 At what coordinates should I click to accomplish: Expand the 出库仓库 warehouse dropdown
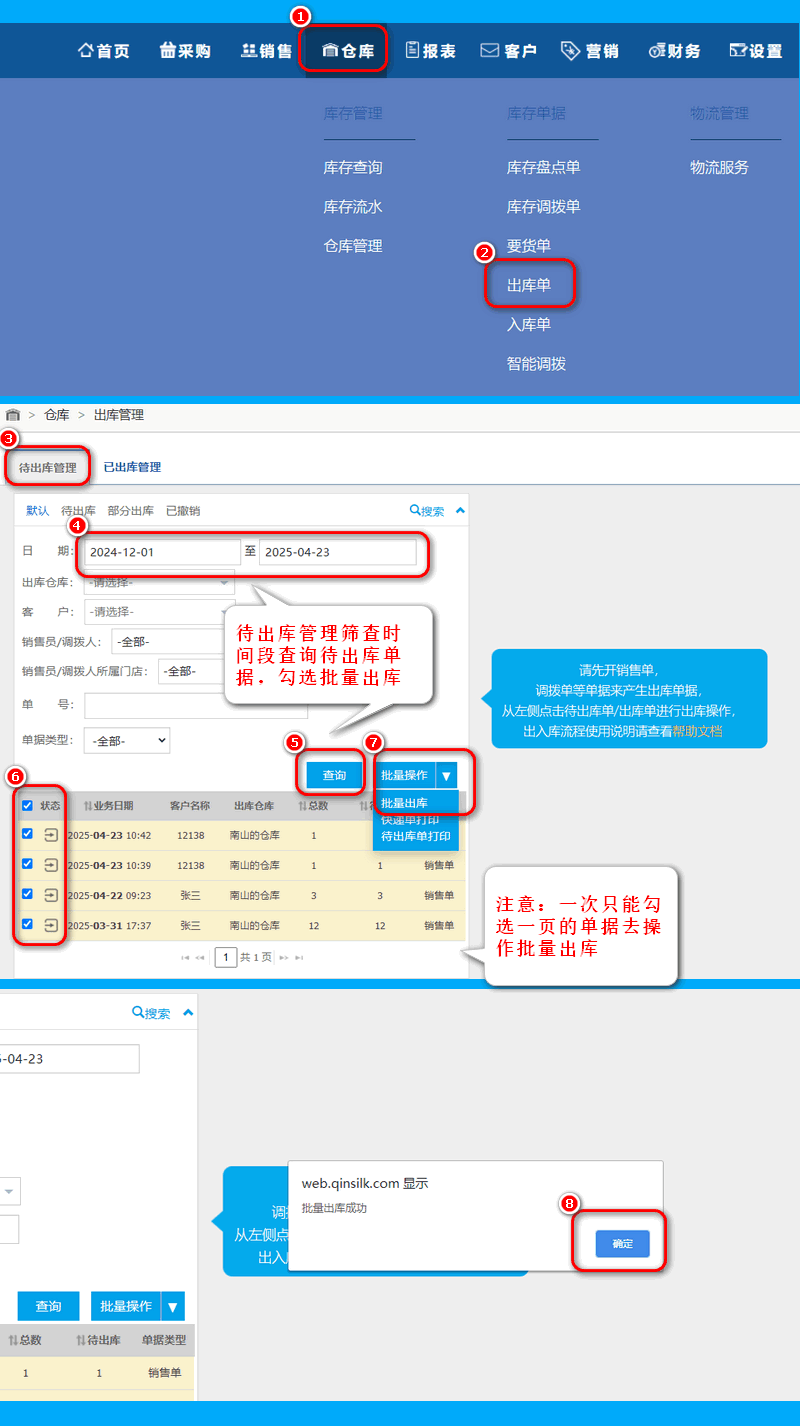pyautogui.click(x=160, y=582)
